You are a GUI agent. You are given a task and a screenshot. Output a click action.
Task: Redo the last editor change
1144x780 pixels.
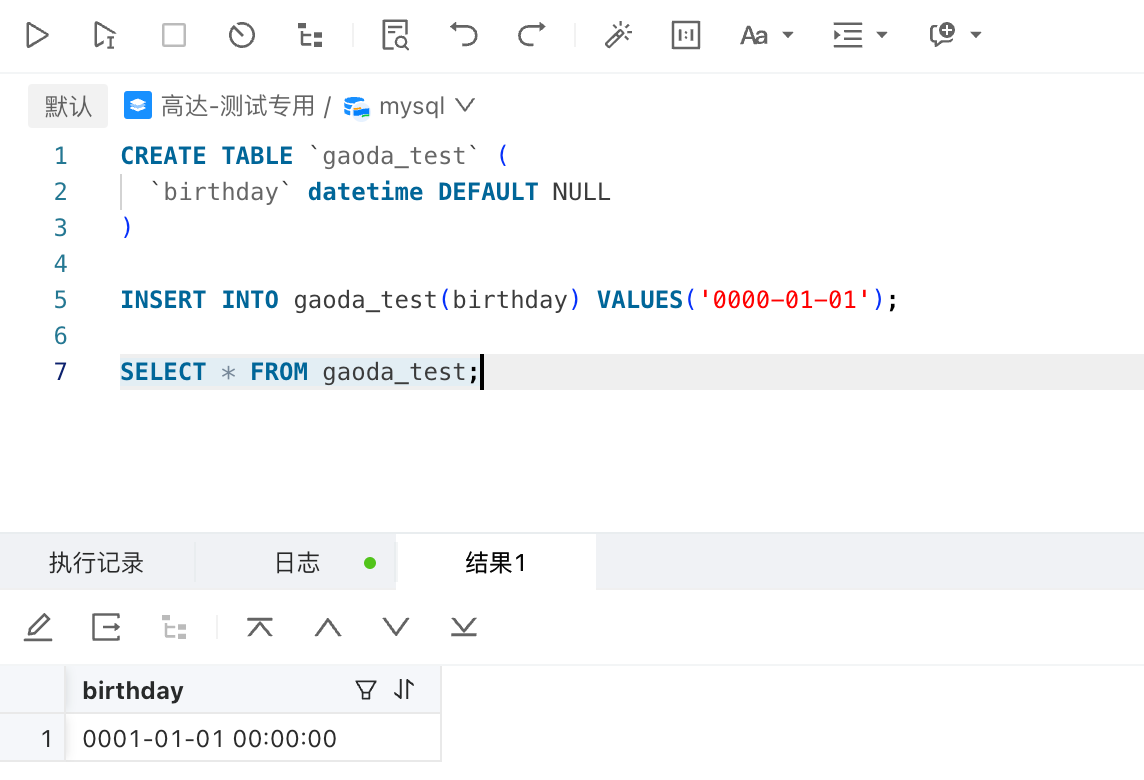point(531,35)
